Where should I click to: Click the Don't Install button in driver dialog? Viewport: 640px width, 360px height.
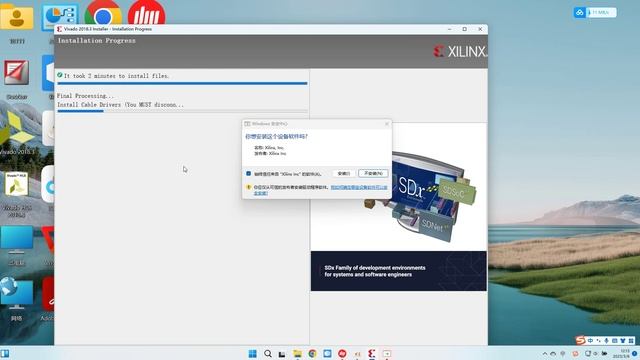[373, 173]
